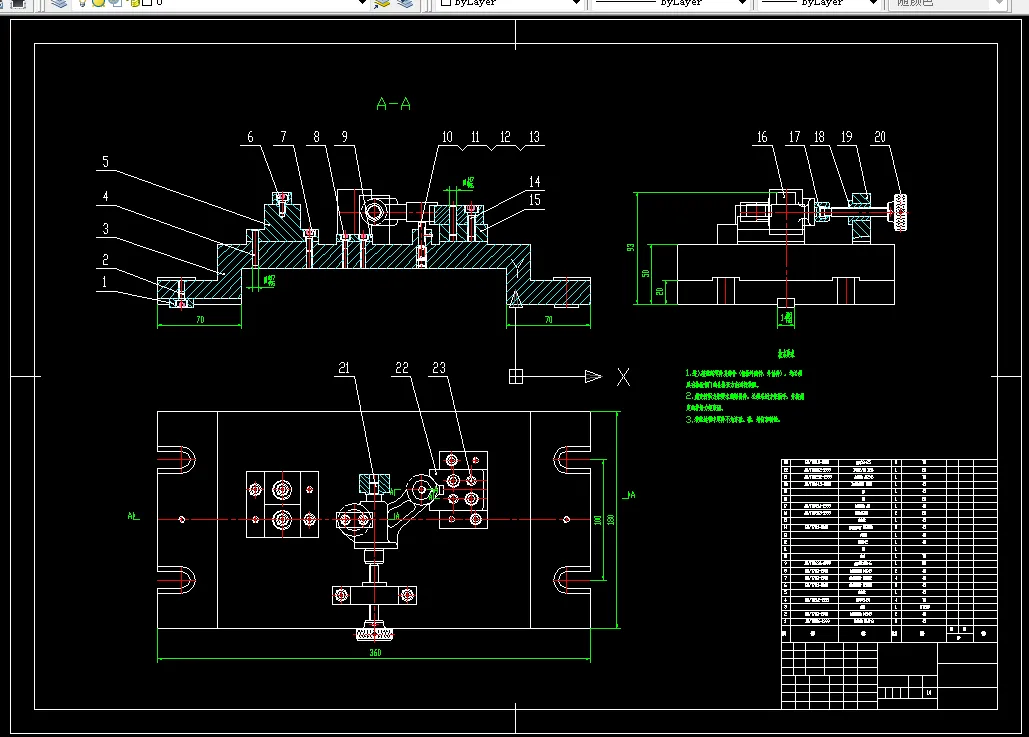Open the ByLayer lineweight dropdown

[819, 3]
